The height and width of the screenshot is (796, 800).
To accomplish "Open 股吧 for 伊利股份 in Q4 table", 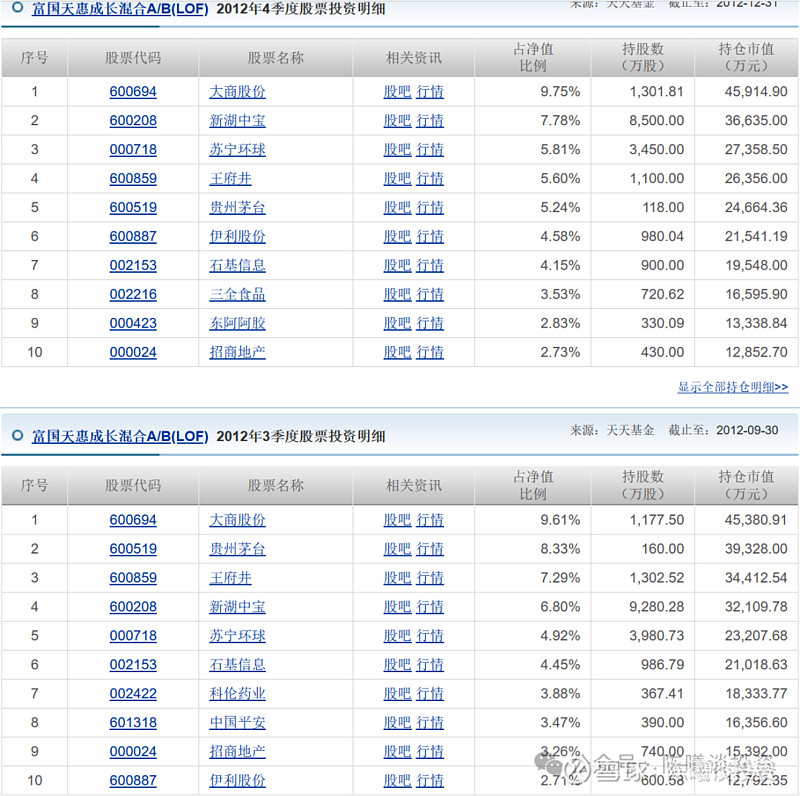I will 397,237.
